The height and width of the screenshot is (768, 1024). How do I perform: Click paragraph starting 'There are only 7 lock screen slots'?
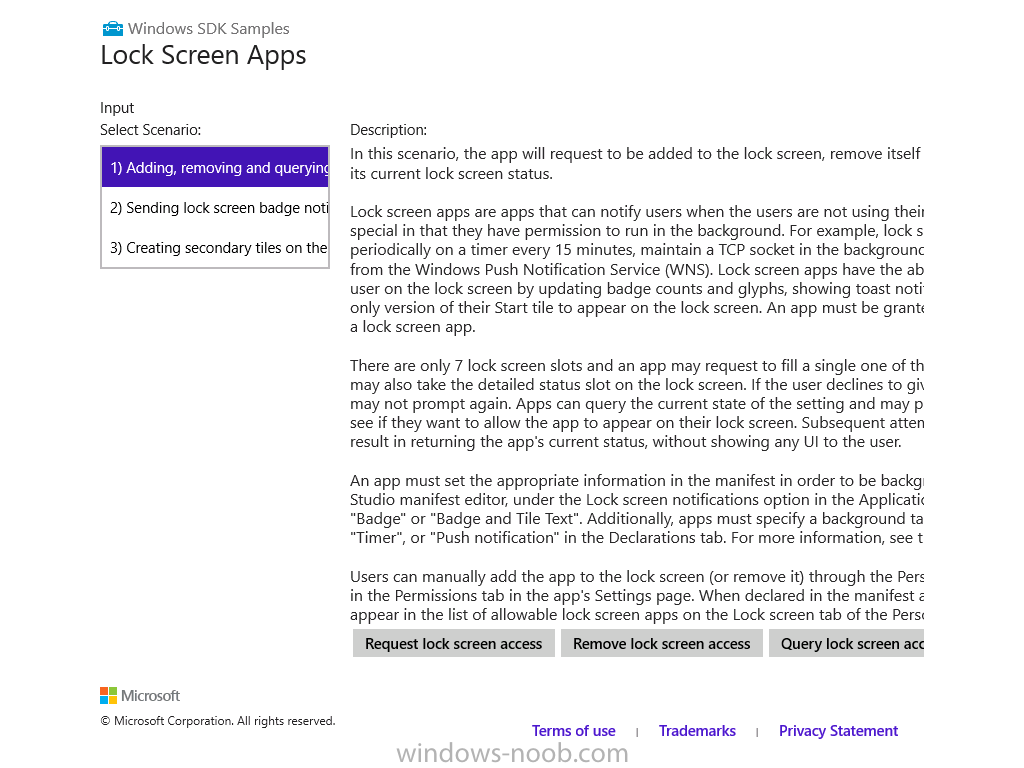tap(637, 404)
